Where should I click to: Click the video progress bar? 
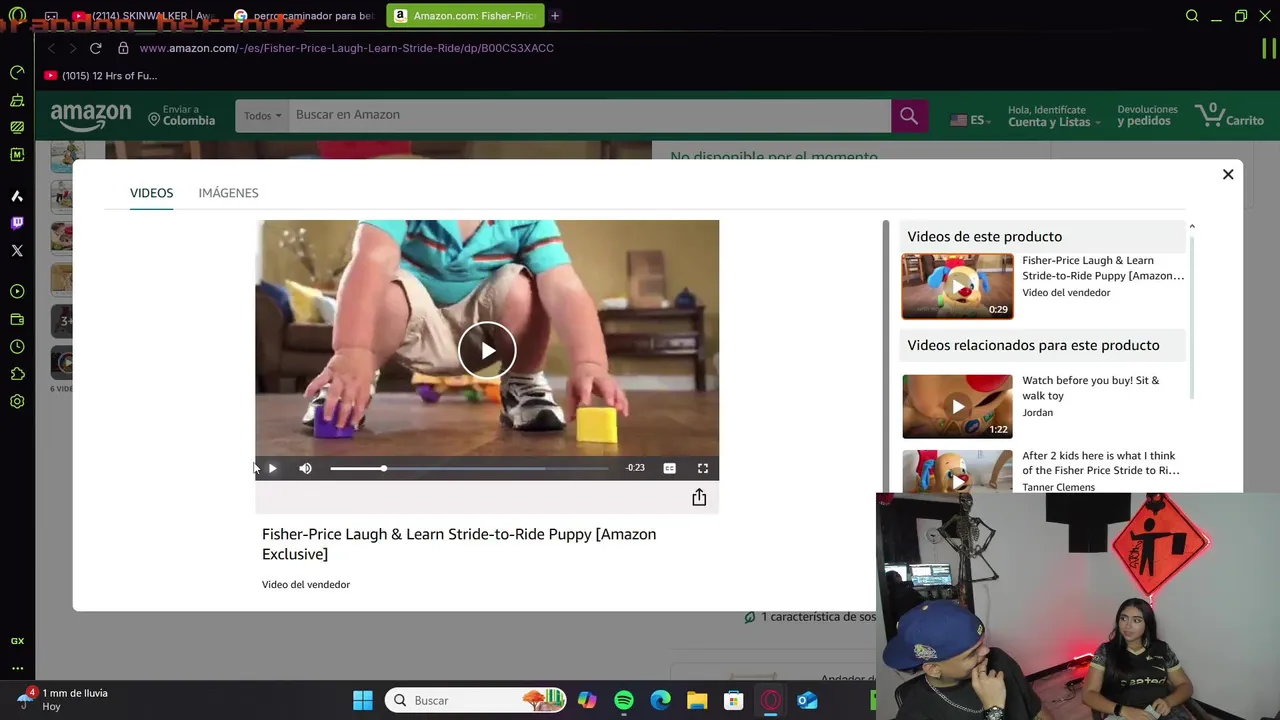click(469, 468)
